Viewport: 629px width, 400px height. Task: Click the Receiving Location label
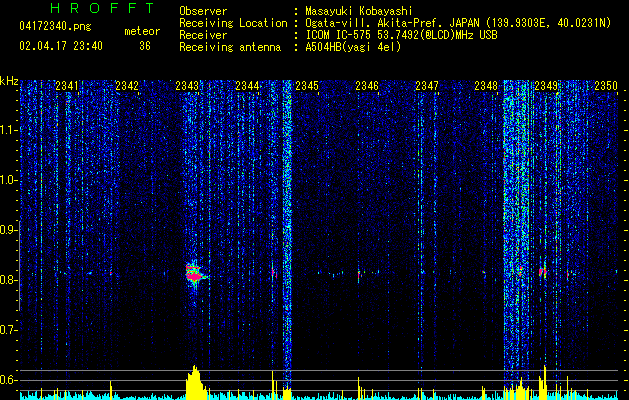[x=233, y=23]
